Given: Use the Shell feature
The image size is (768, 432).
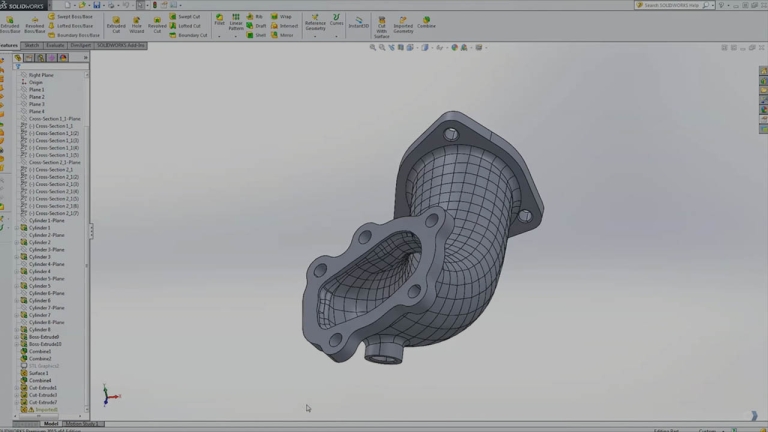Looking at the screenshot, I should click(256, 35).
